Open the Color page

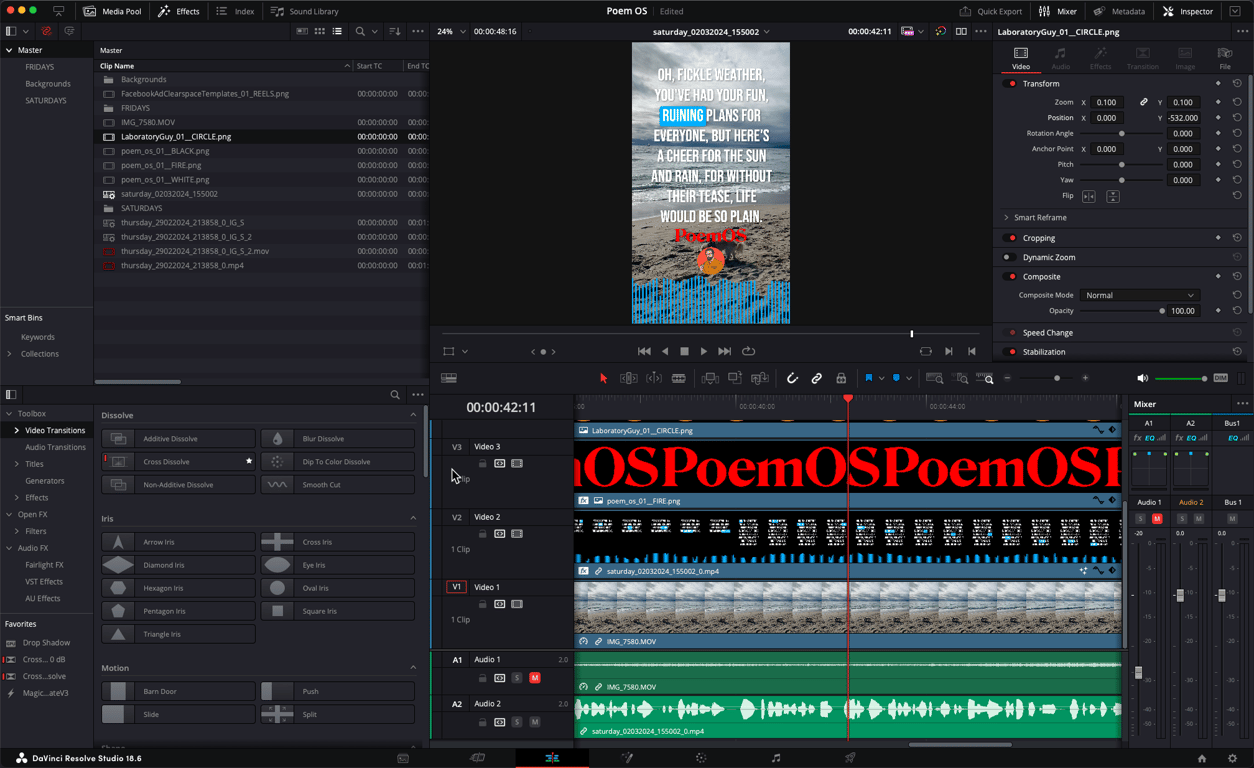click(x=701, y=757)
